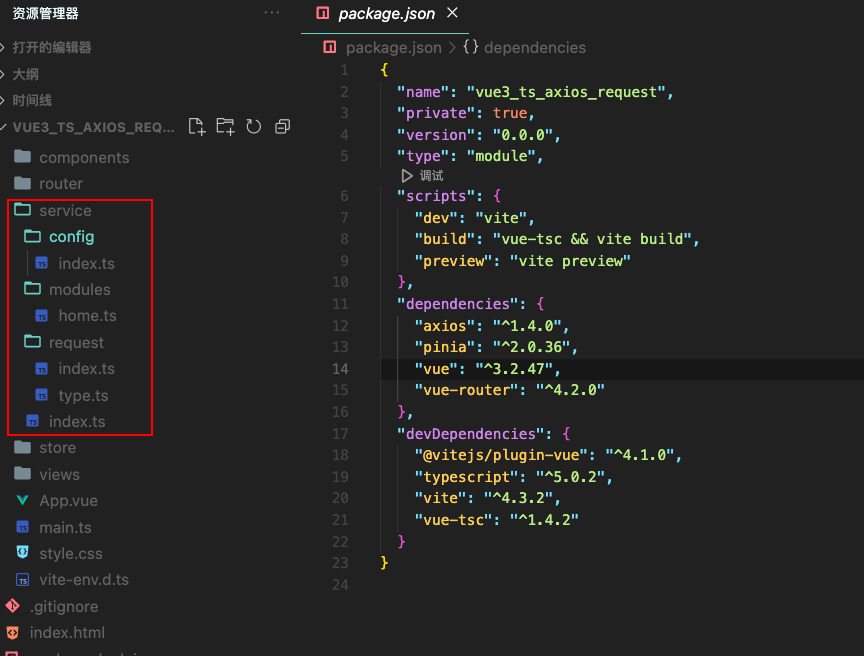Screen dimensions: 864x656
Task: Click the "preview" script line
Action: (x=522, y=261)
